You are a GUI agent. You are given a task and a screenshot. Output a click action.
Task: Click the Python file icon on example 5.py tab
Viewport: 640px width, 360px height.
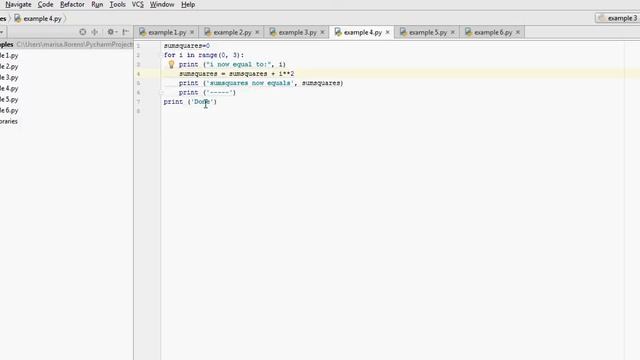403,32
